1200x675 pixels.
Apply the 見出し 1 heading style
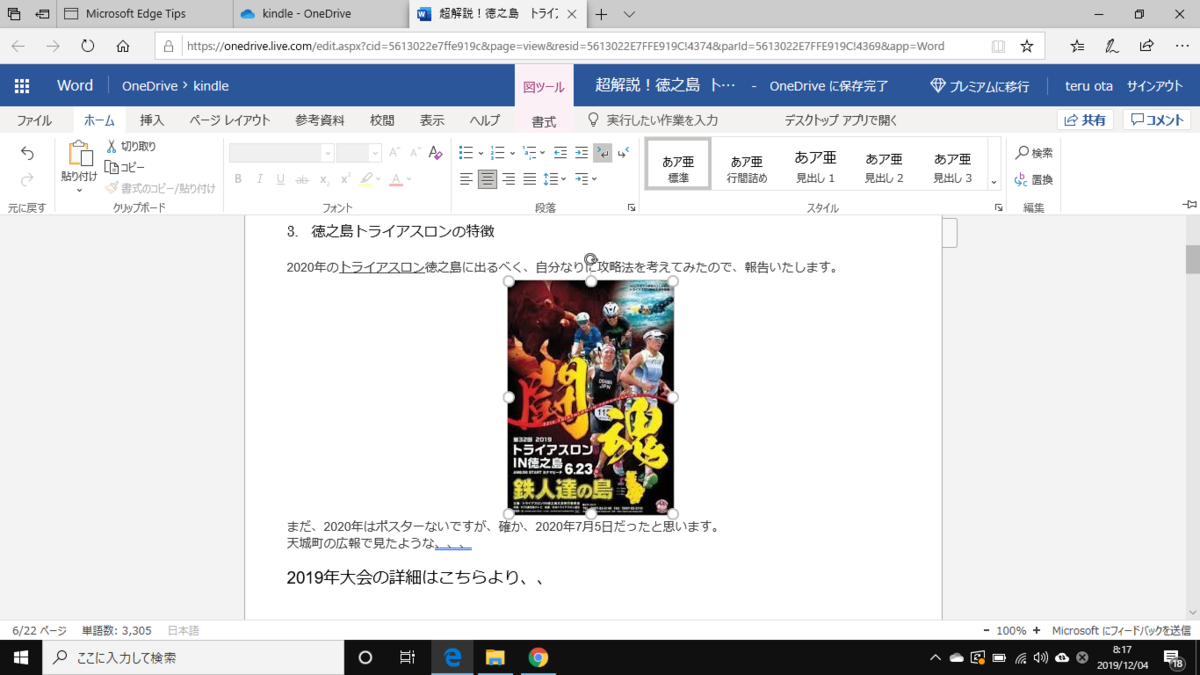coord(814,162)
